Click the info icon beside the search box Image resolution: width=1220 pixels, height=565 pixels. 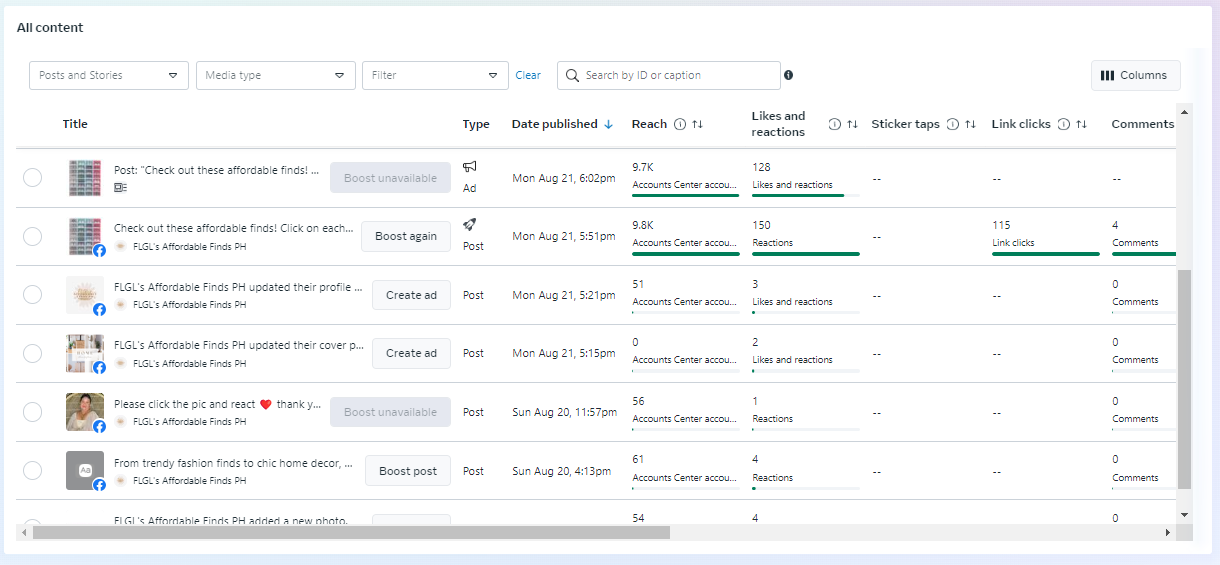click(x=788, y=75)
